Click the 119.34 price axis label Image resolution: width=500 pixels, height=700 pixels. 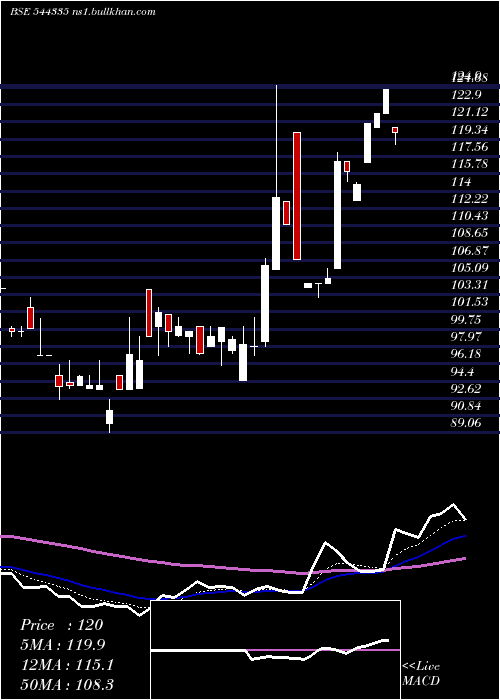coord(469,129)
